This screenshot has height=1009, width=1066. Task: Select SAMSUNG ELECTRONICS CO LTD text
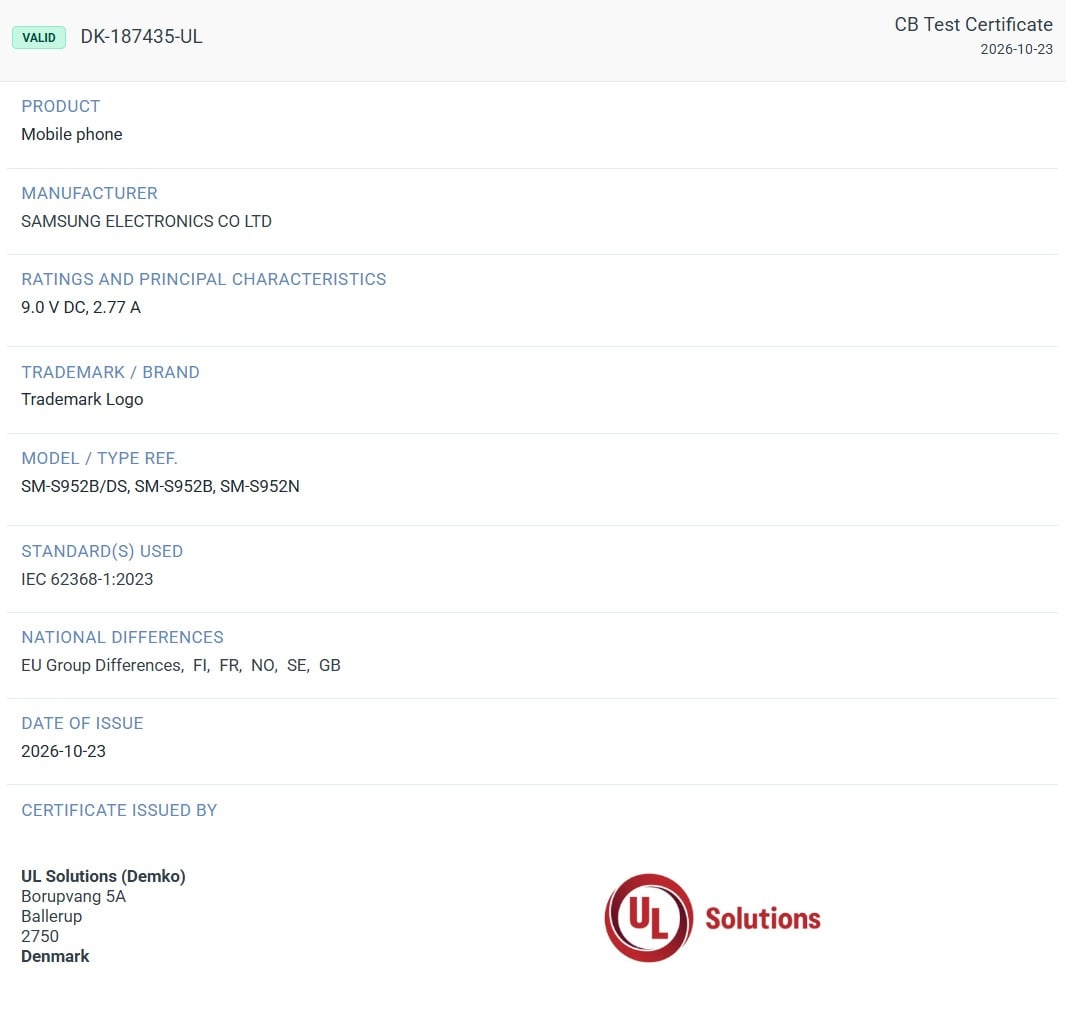click(x=146, y=221)
